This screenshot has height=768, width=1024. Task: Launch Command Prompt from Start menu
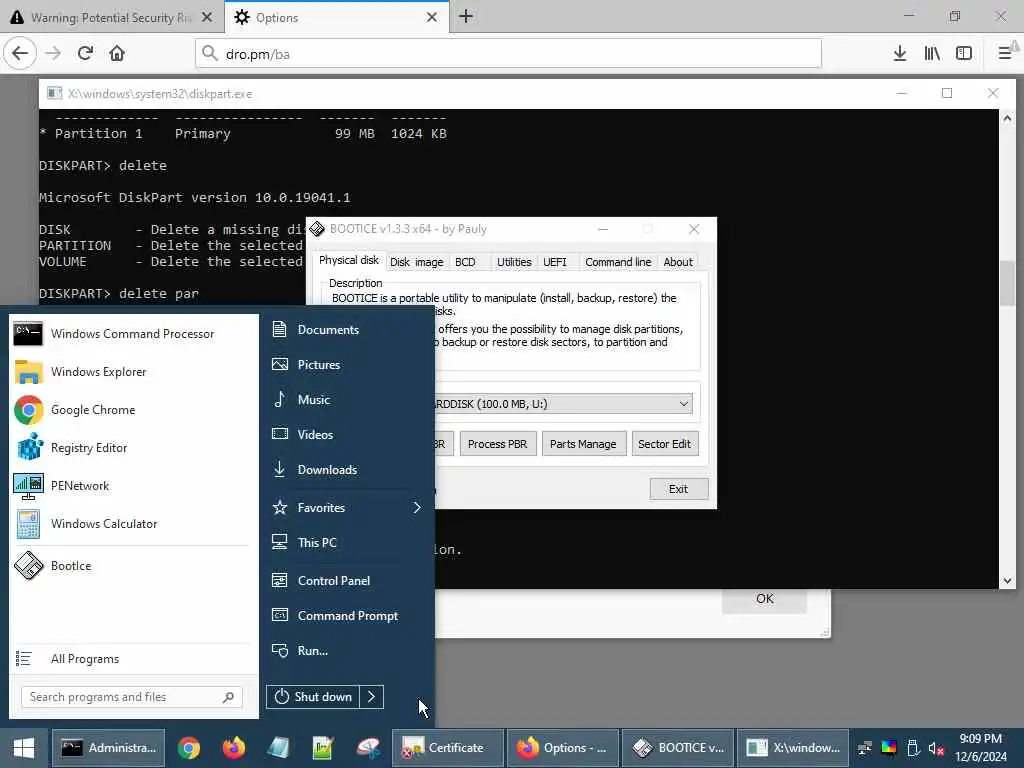coord(346,616)
